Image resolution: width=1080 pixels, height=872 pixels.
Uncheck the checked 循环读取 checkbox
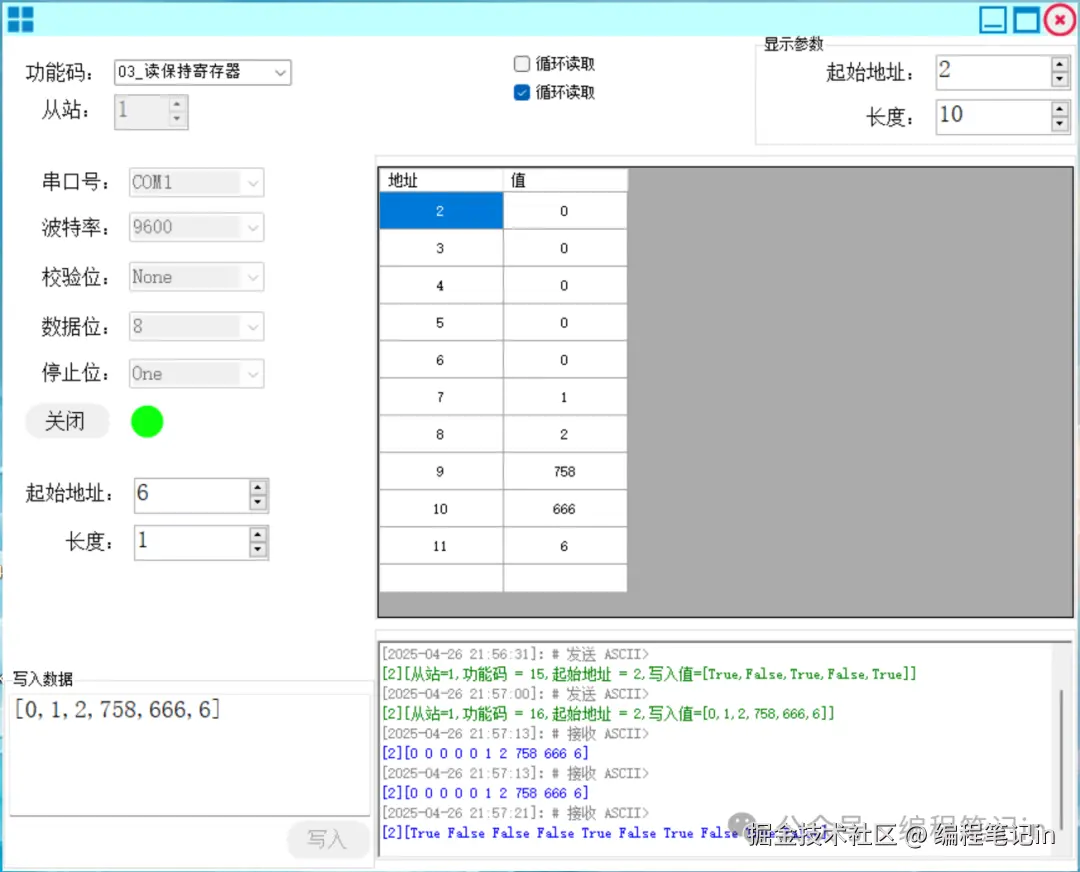pyautogui.click(x=521, y=92)
